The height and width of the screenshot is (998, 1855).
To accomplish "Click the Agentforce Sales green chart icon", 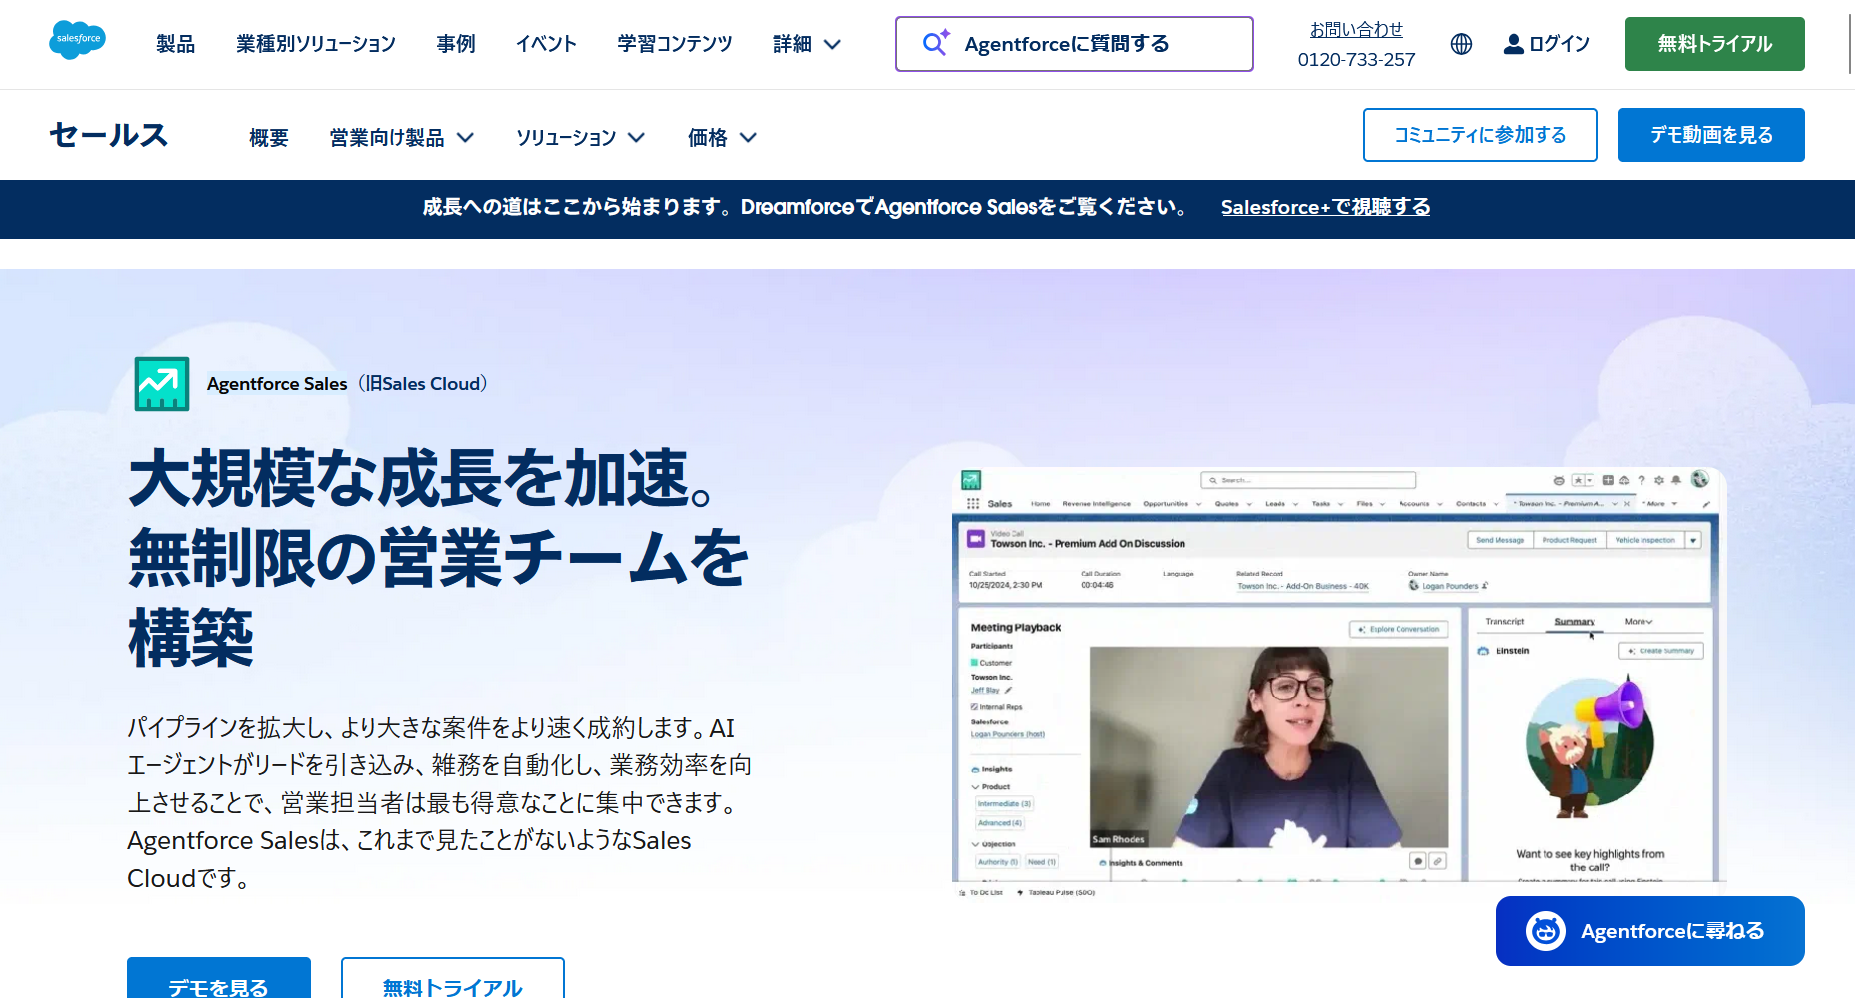I will (x=162, y=384).
